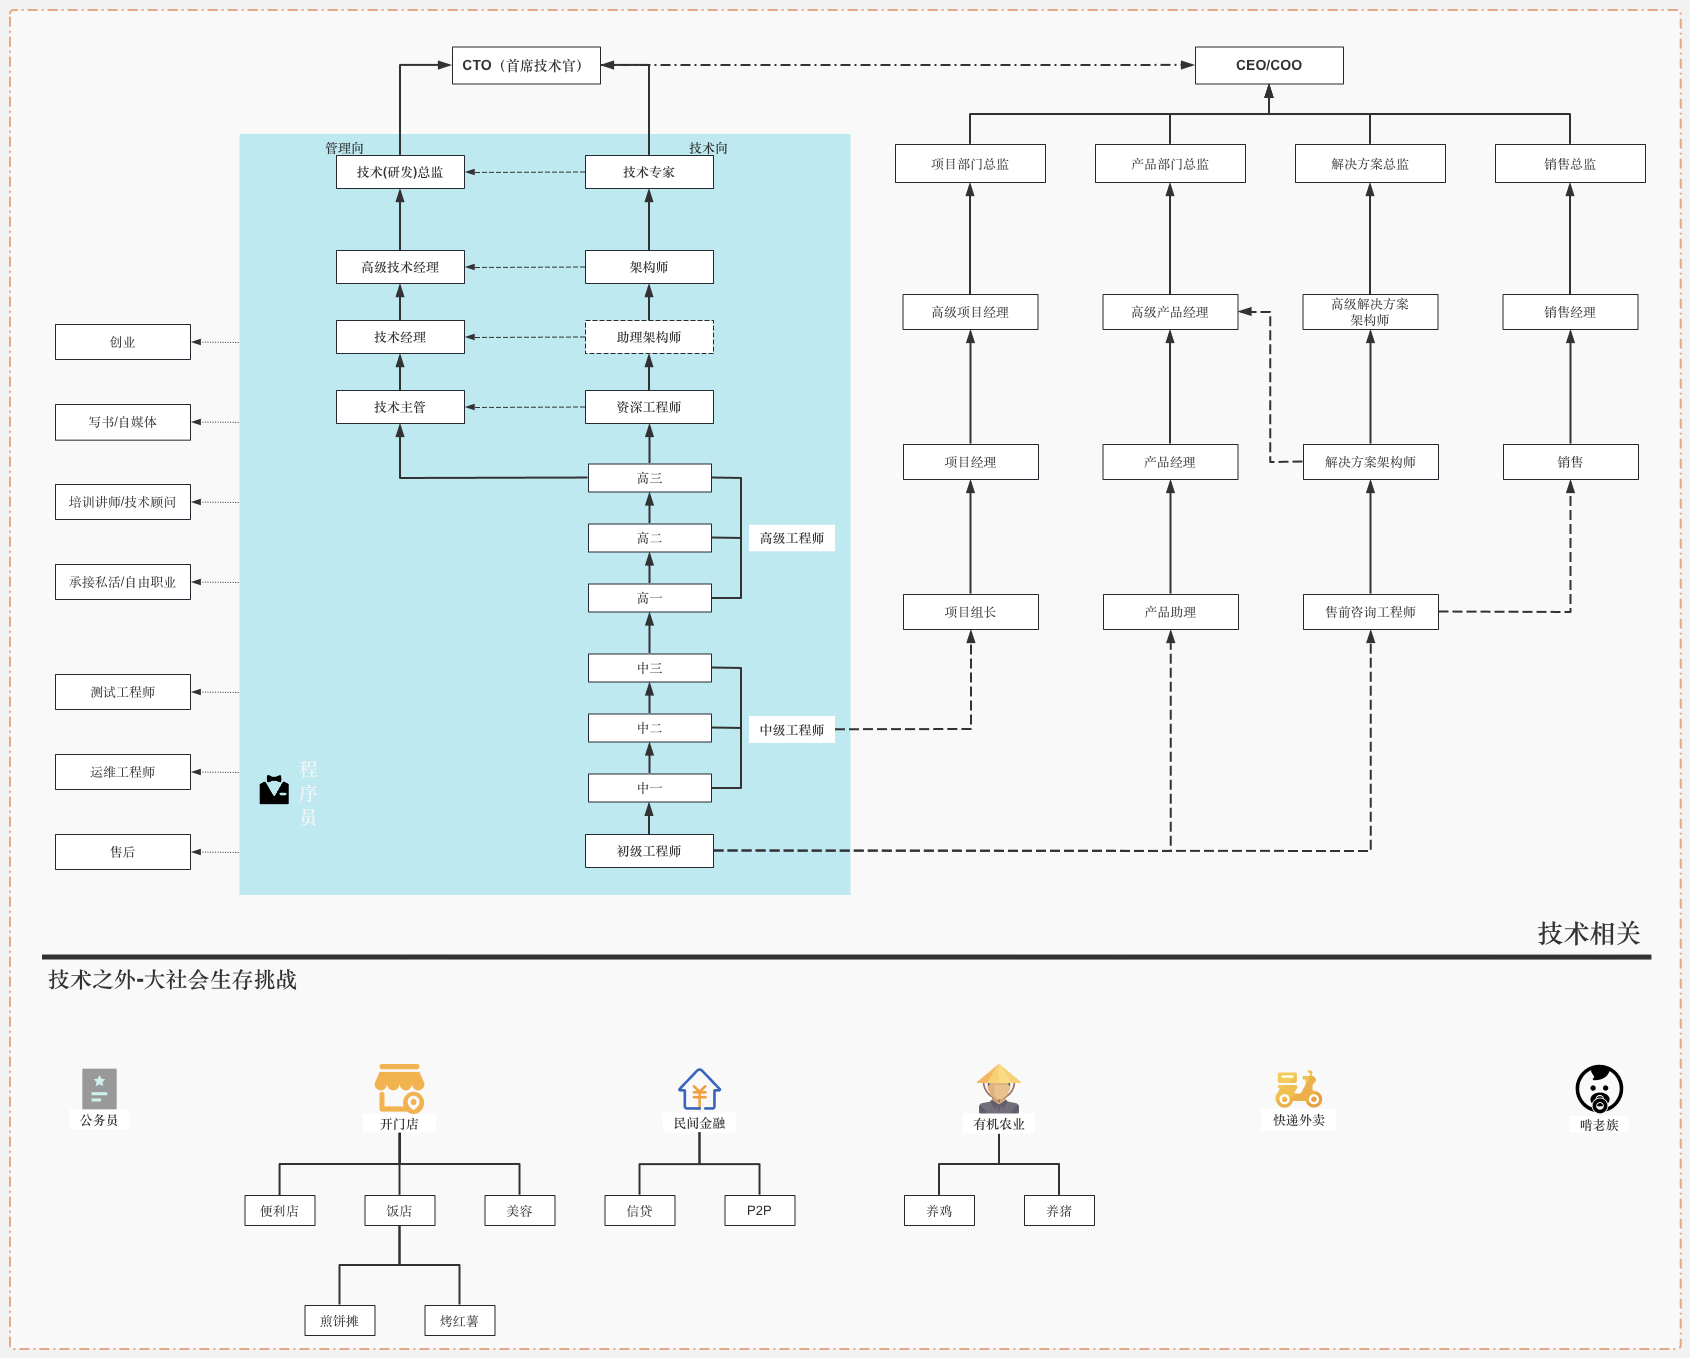This screenshot has width=1690, height=1358.
Task: Click the P2P box
Action: pos(760,1211)
